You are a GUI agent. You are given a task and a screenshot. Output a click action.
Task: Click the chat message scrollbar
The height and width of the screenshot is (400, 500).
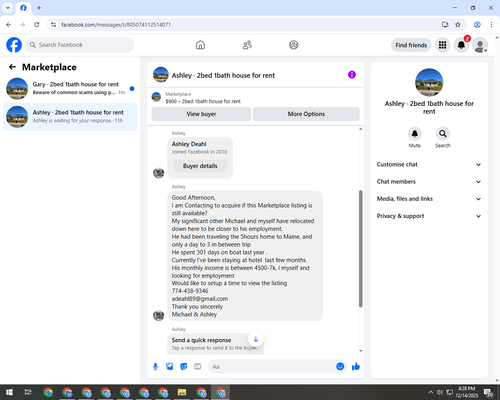pos(360,249)
